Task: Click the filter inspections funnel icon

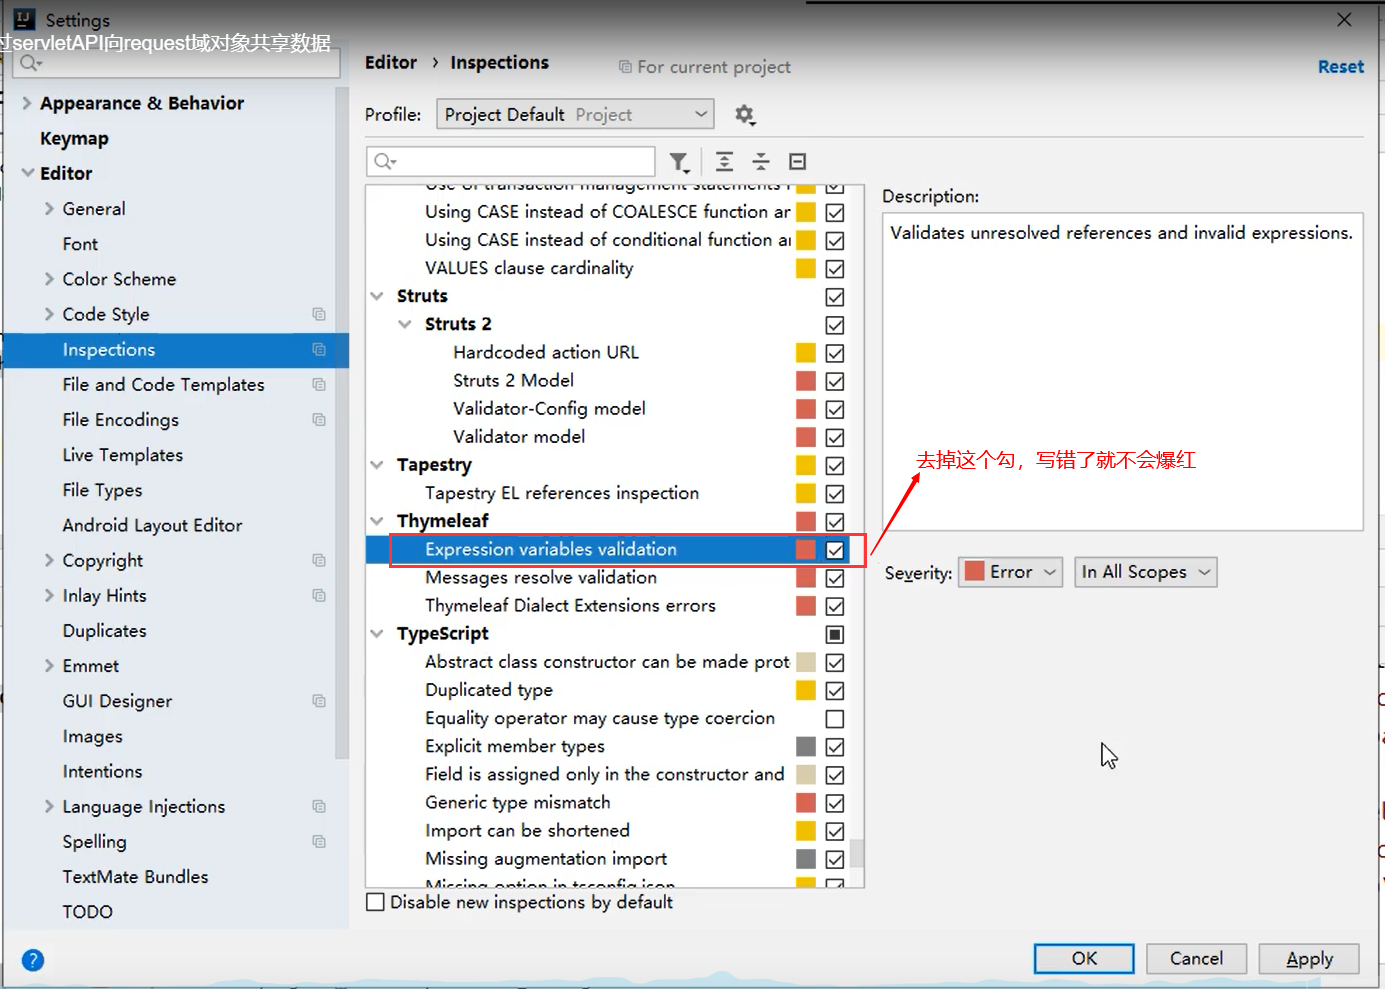Action: coord(680,162)
